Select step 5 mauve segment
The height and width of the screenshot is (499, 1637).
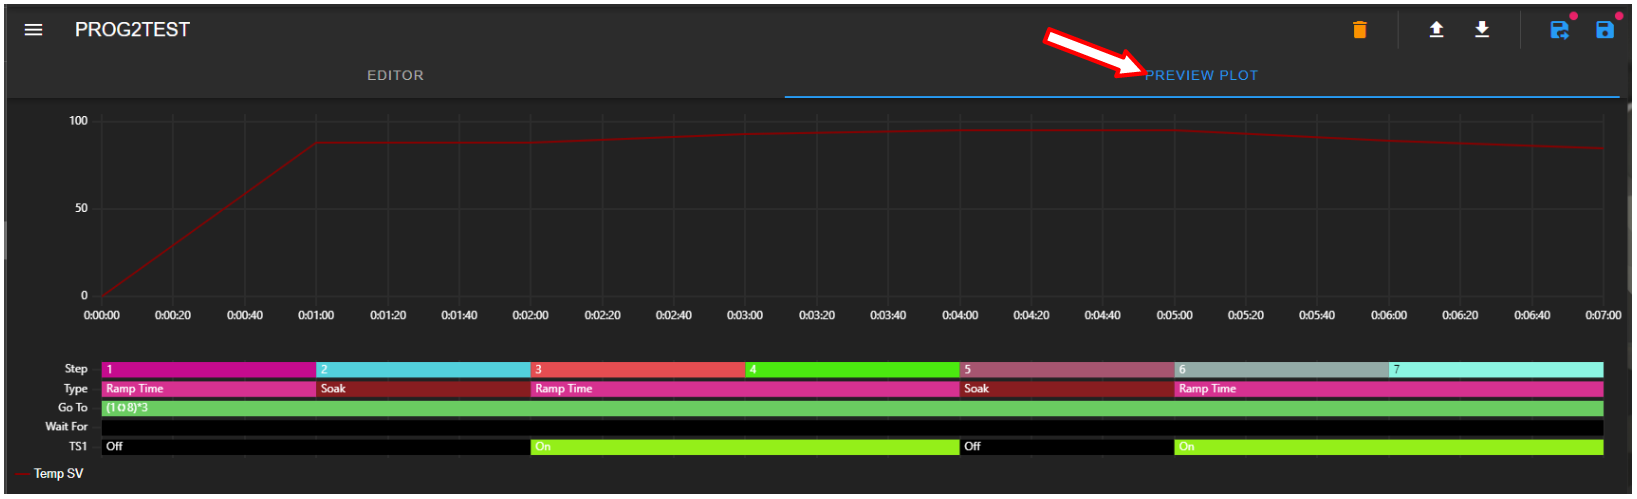[x=1067, y=370]
